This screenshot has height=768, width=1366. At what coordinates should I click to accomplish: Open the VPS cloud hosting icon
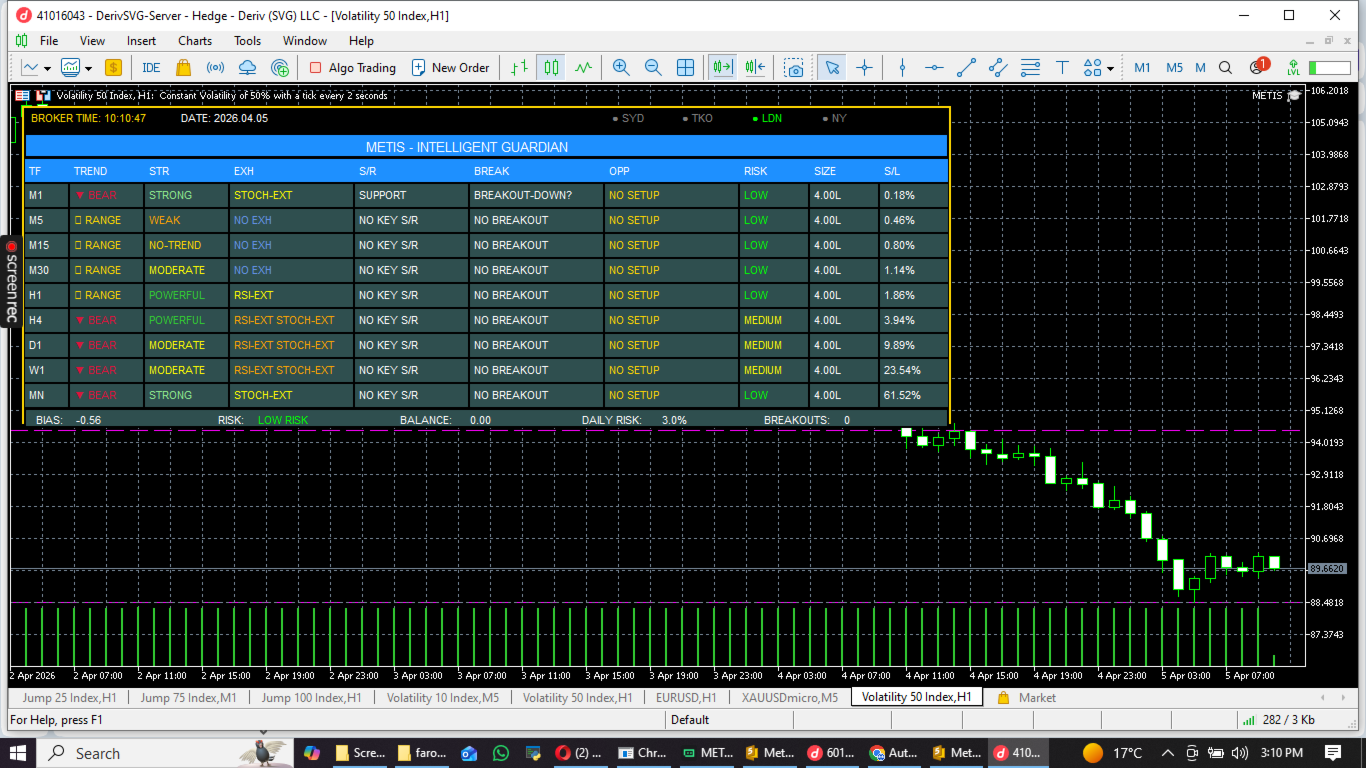pos(248,68)
